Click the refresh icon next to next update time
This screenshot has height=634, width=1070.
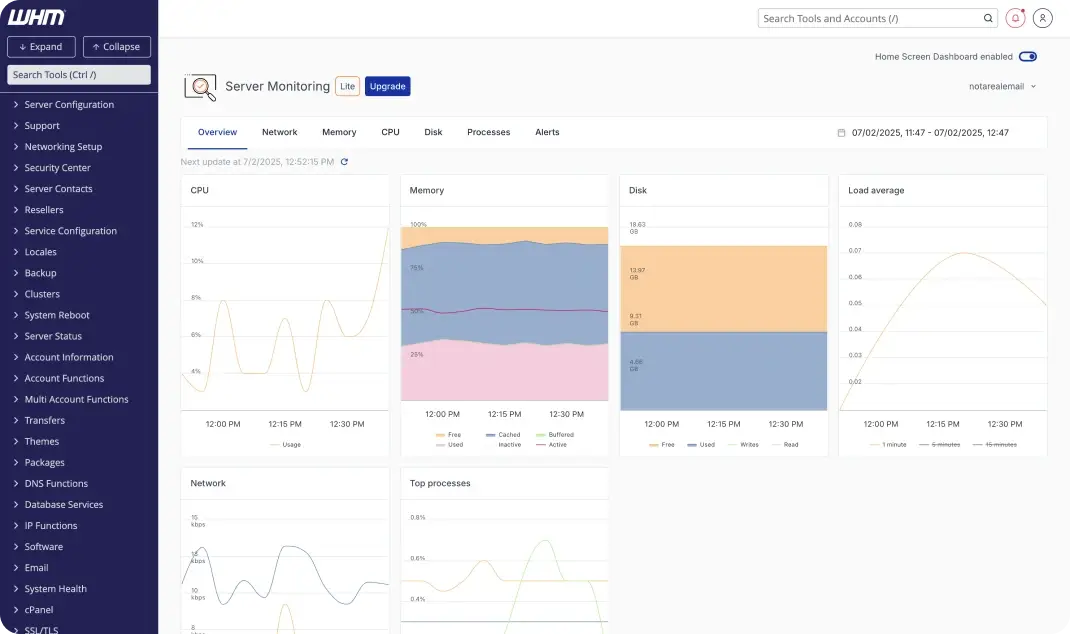[344, 161]
